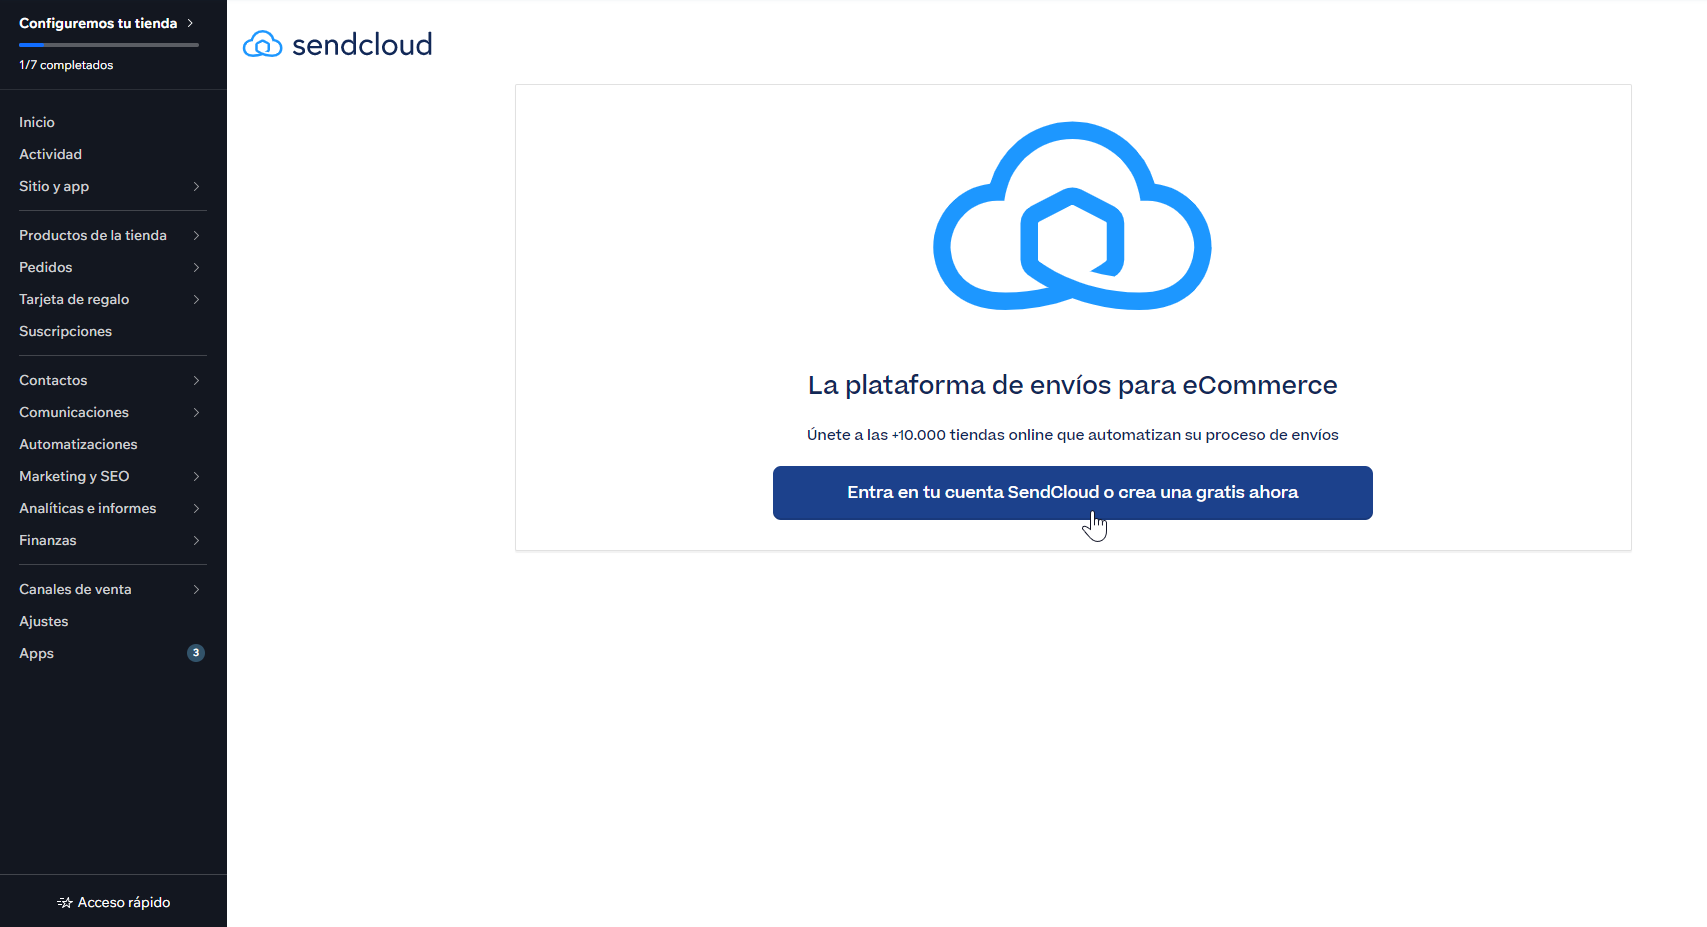Expand the Analíticas e informes chevron
1707x927 pixels.
pos(196,509)
